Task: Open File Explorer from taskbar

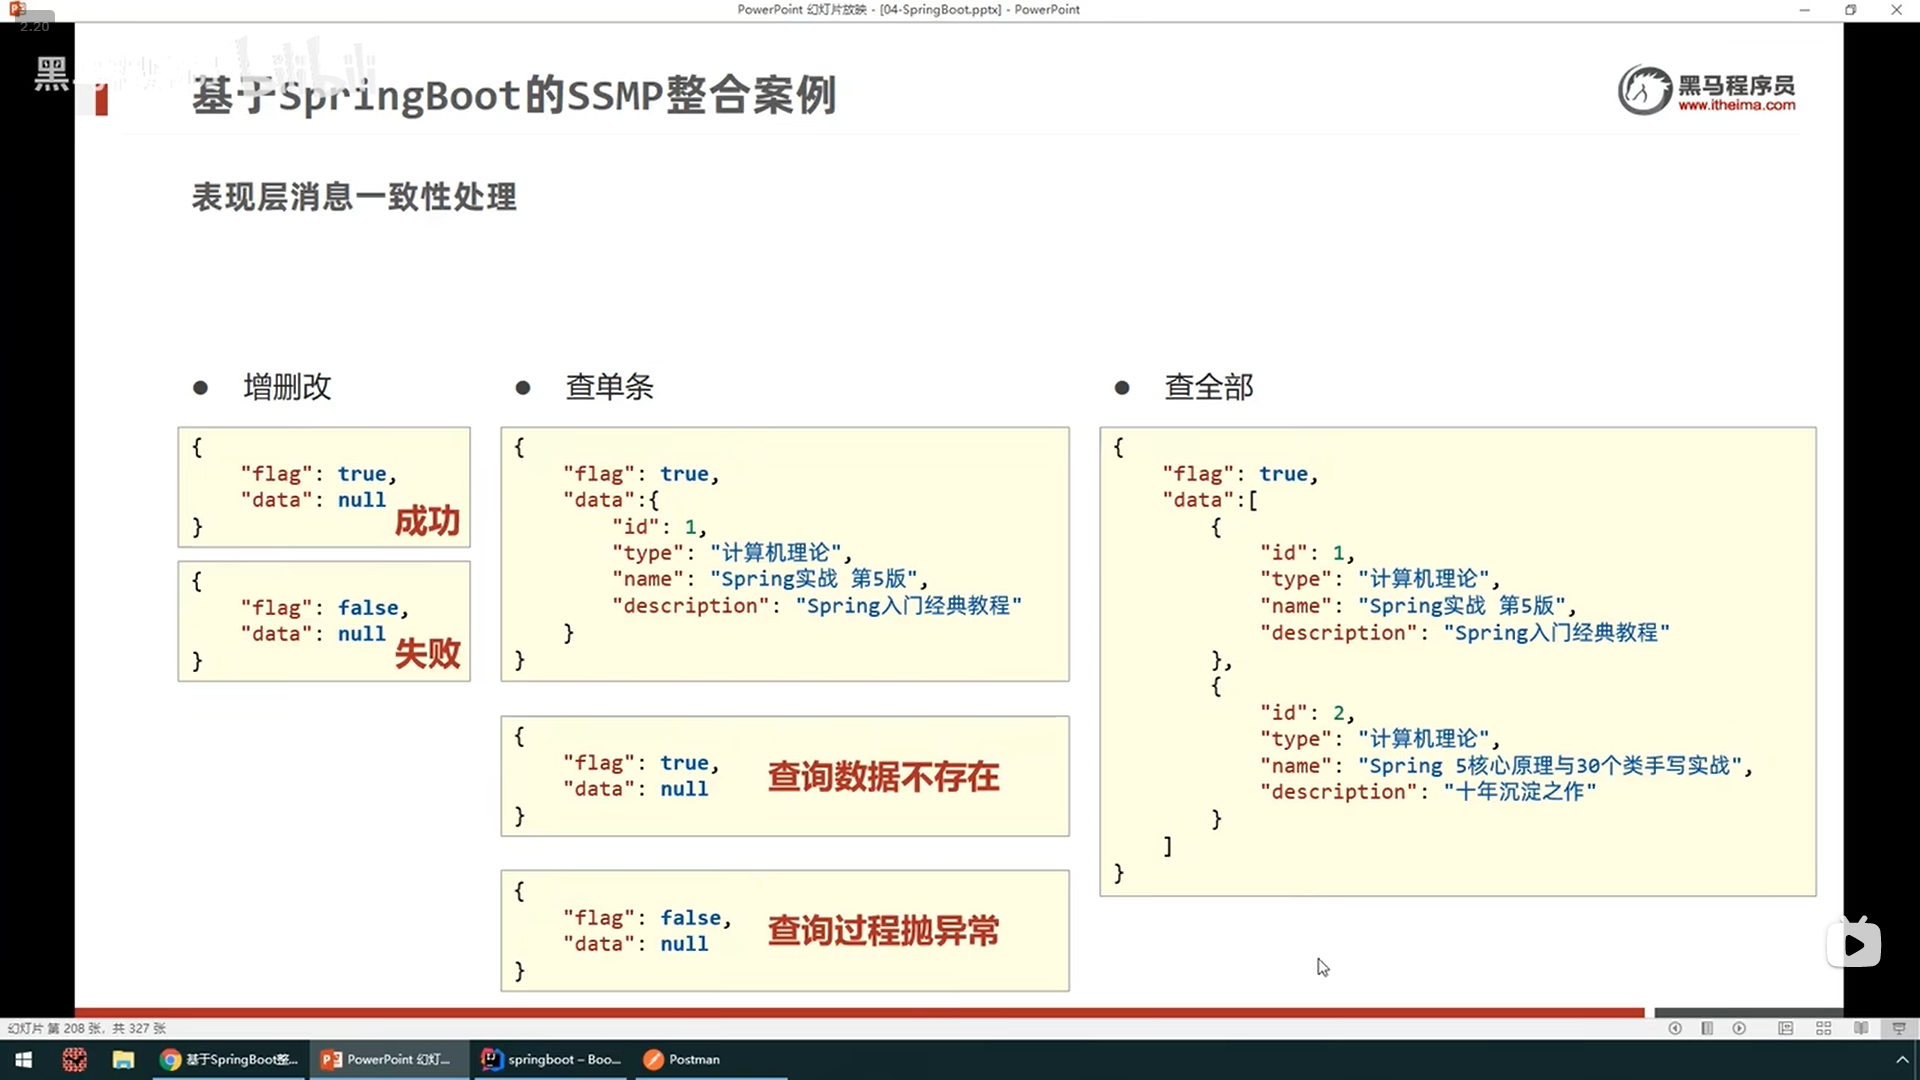Action: click(123, 1060)
